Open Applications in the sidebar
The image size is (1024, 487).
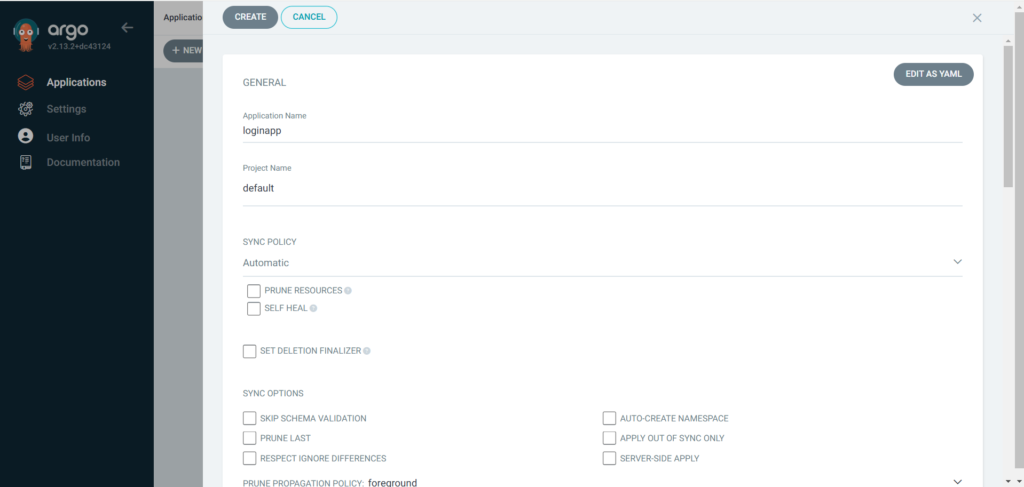point(76,82)
